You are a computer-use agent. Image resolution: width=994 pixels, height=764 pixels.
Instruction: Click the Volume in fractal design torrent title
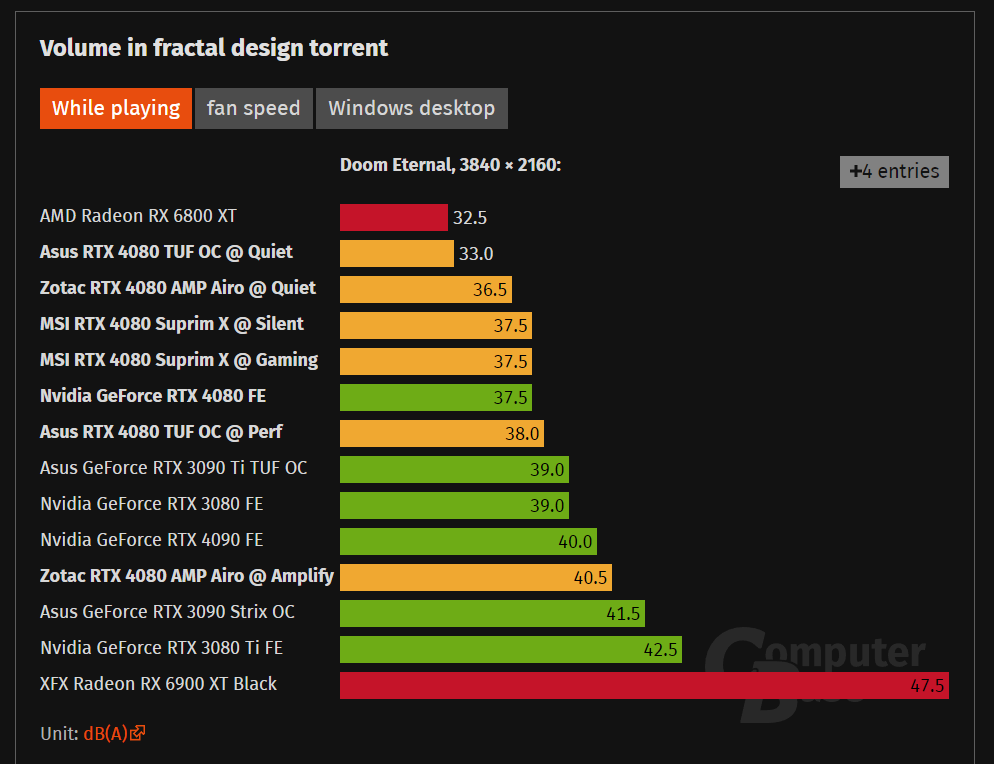click(214, 48)
